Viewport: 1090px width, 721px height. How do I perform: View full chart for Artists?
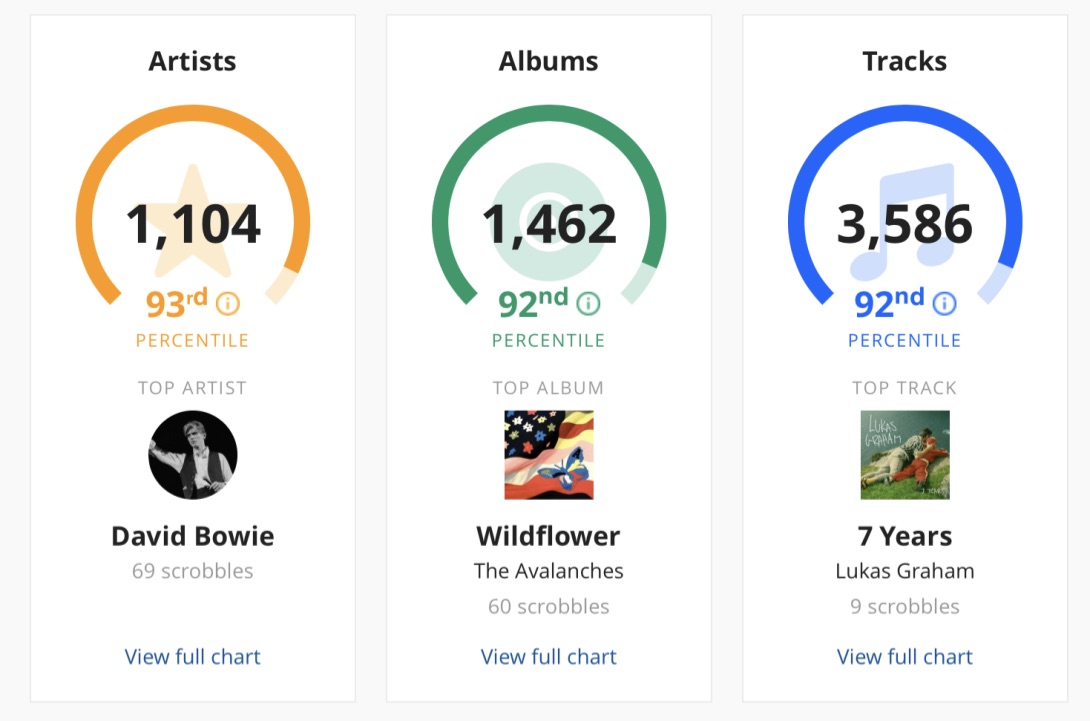point(193,657)
